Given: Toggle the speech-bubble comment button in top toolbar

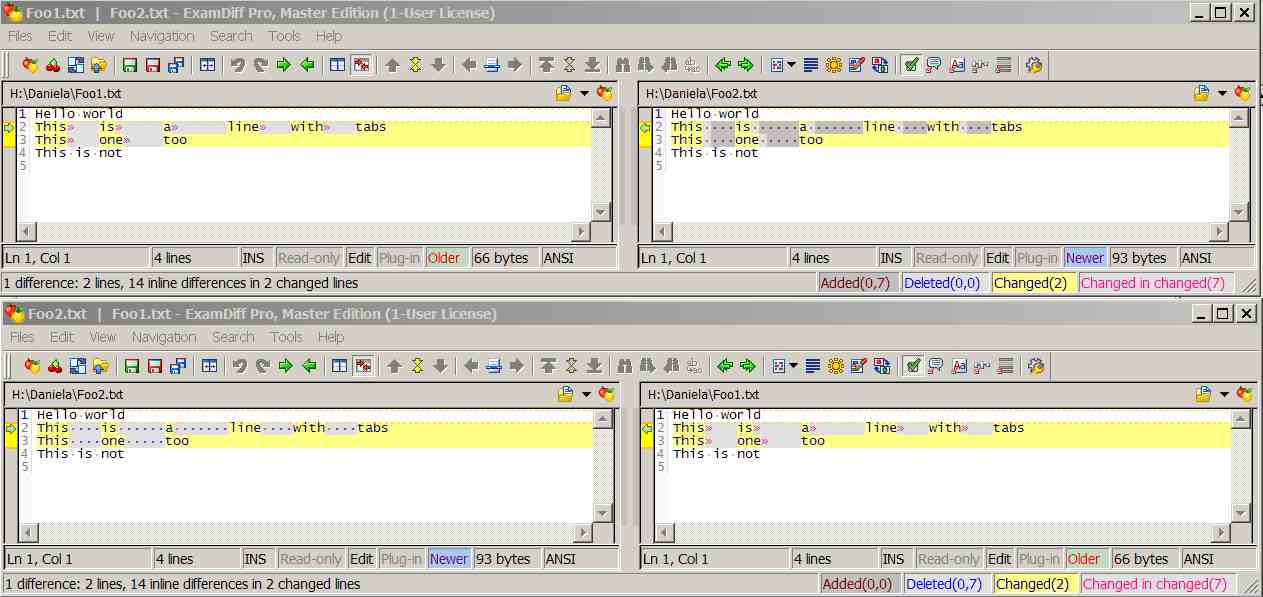Looking at the screenshot, I should pyautogui.click(x=934, y=65).
